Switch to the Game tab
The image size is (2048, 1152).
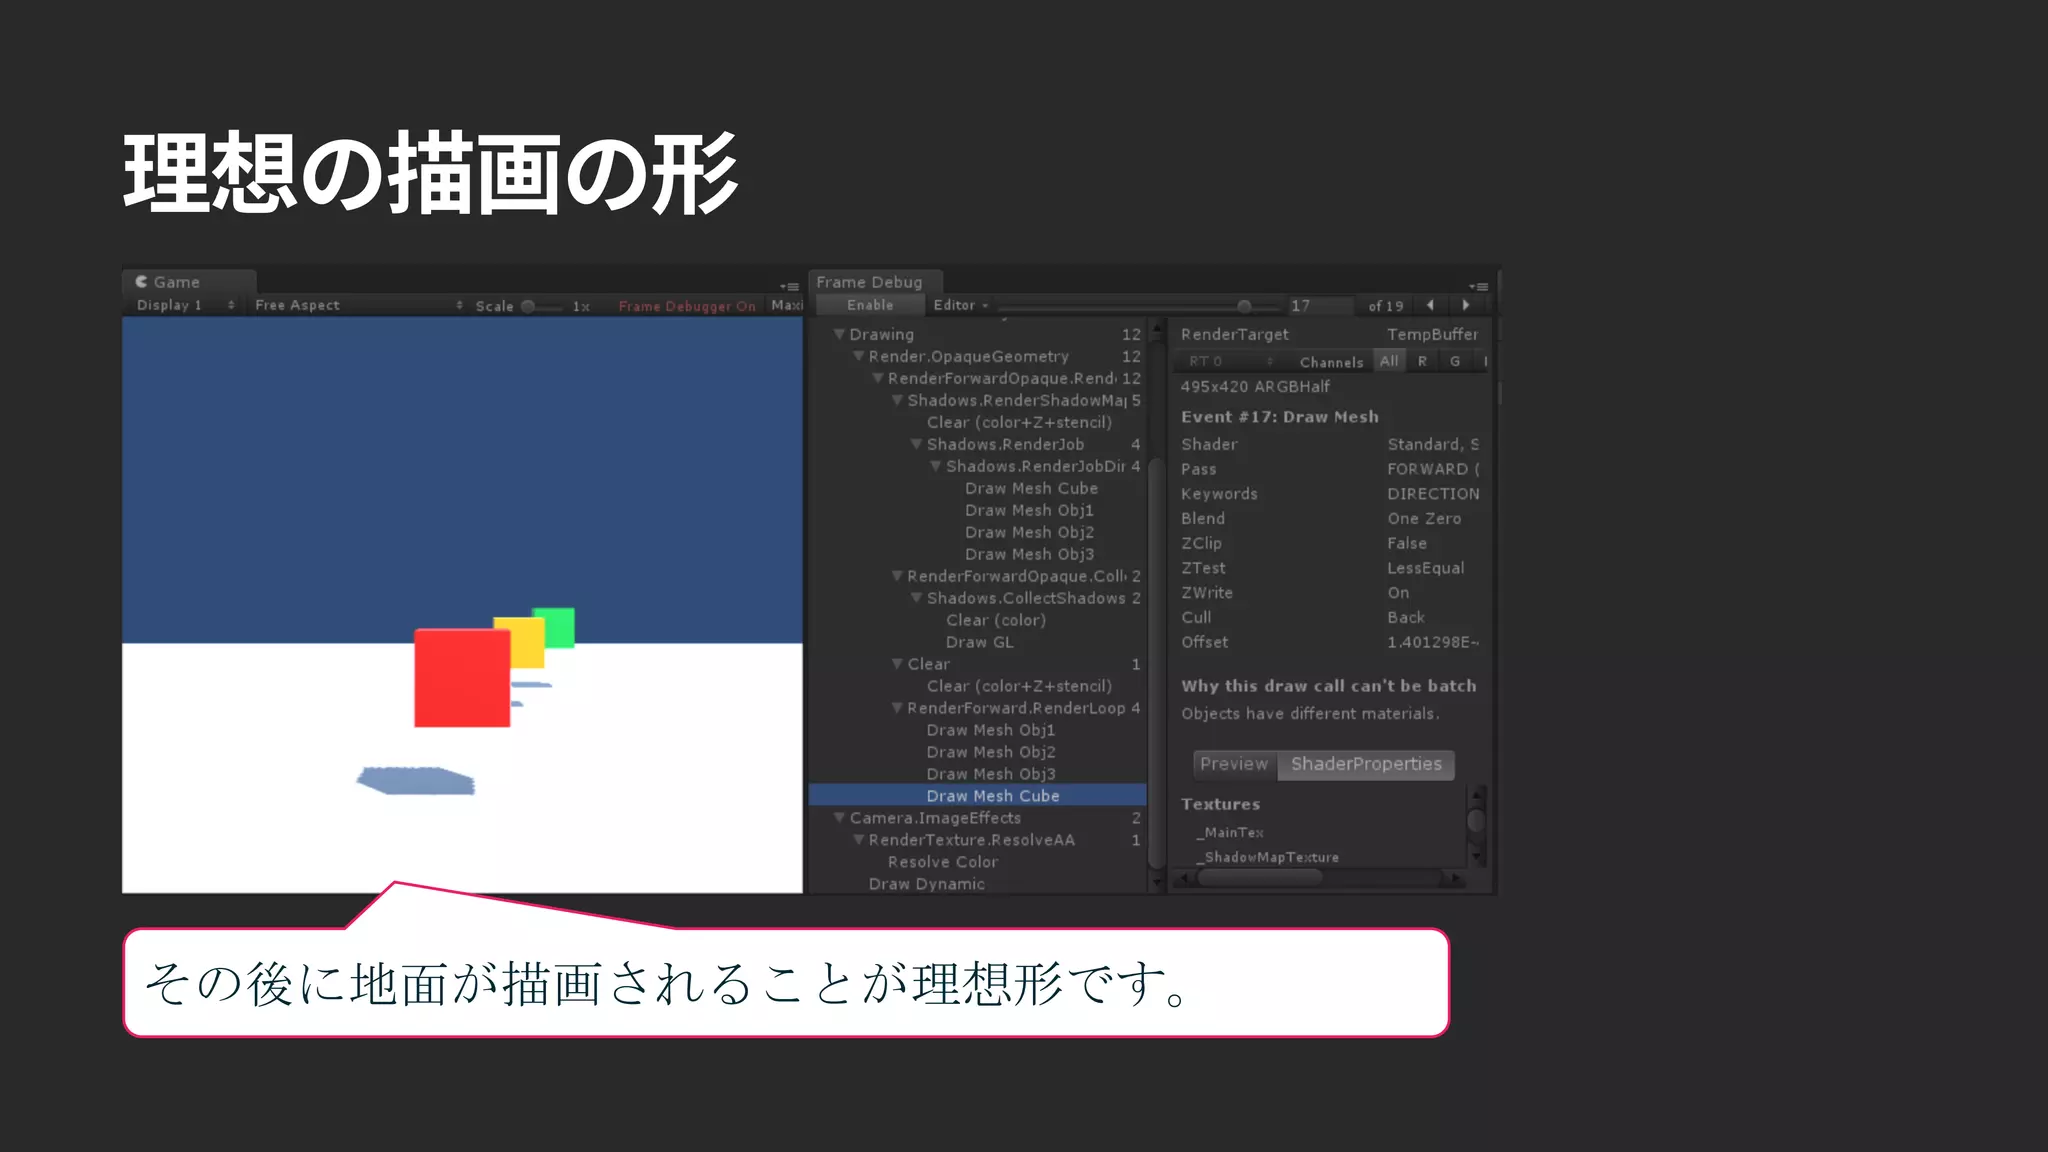[189, 282]
